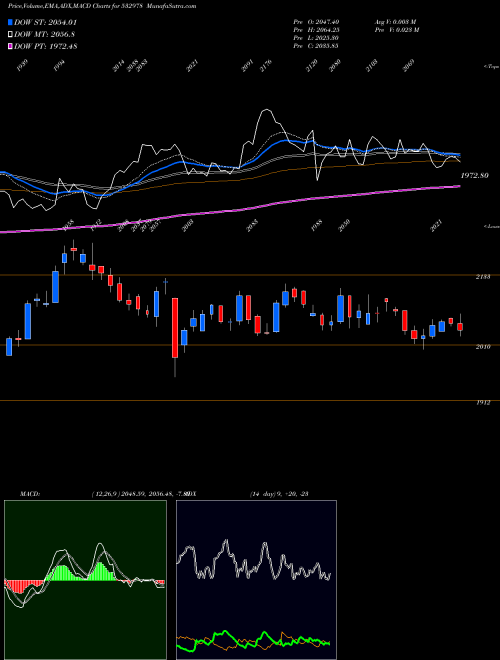Image resolution: width=500 pixels, height=660 pixels.
Task: Click the tall green histogram peak in MACD
Action: click(100, 571)
